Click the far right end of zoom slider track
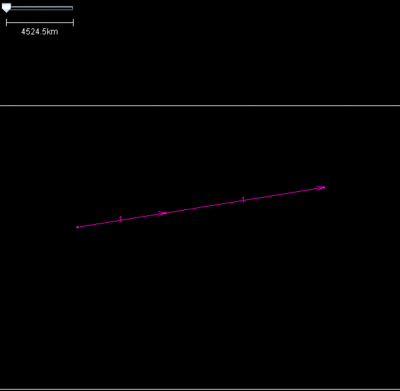 (x=72, y=8)
